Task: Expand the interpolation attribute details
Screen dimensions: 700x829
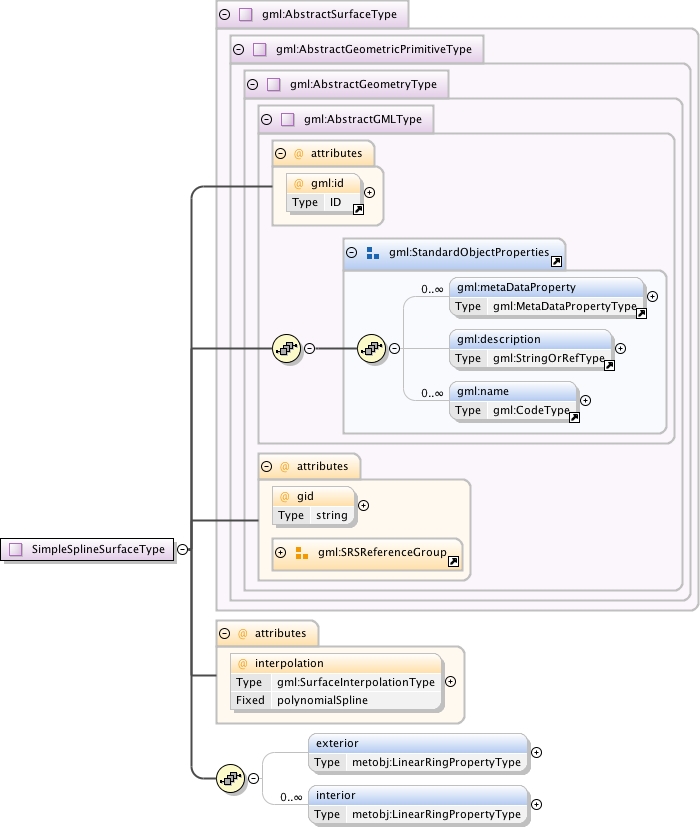Action: point(450,681)
